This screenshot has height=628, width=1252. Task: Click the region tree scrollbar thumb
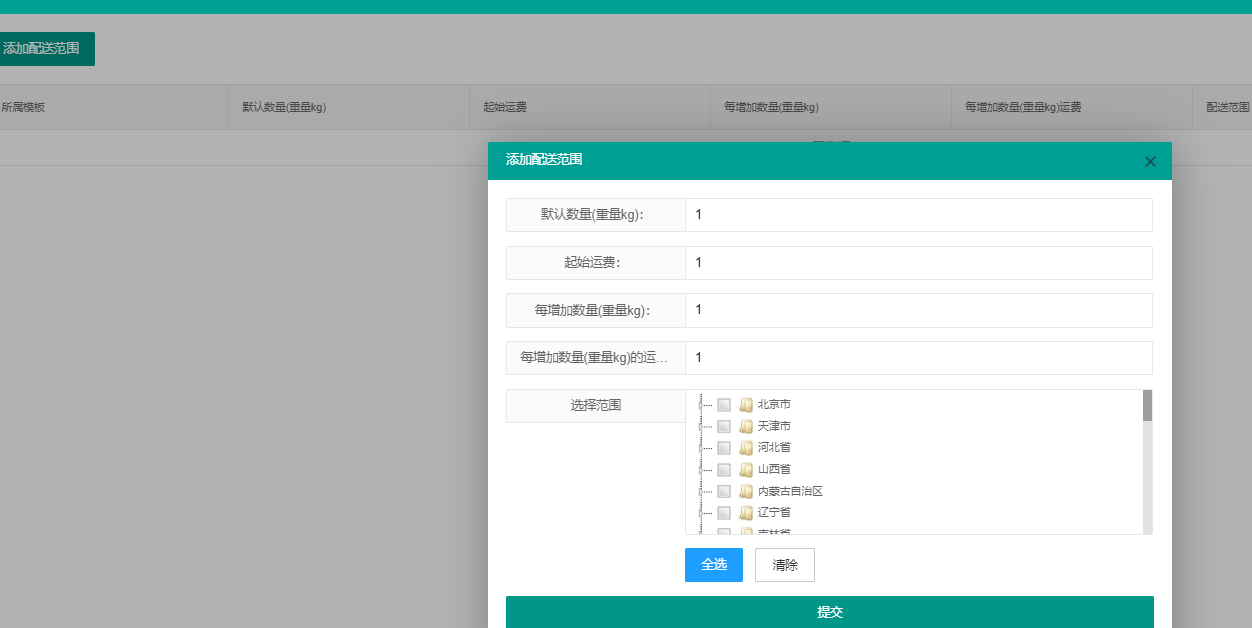pyautogui.click(x=1147, y=406)
